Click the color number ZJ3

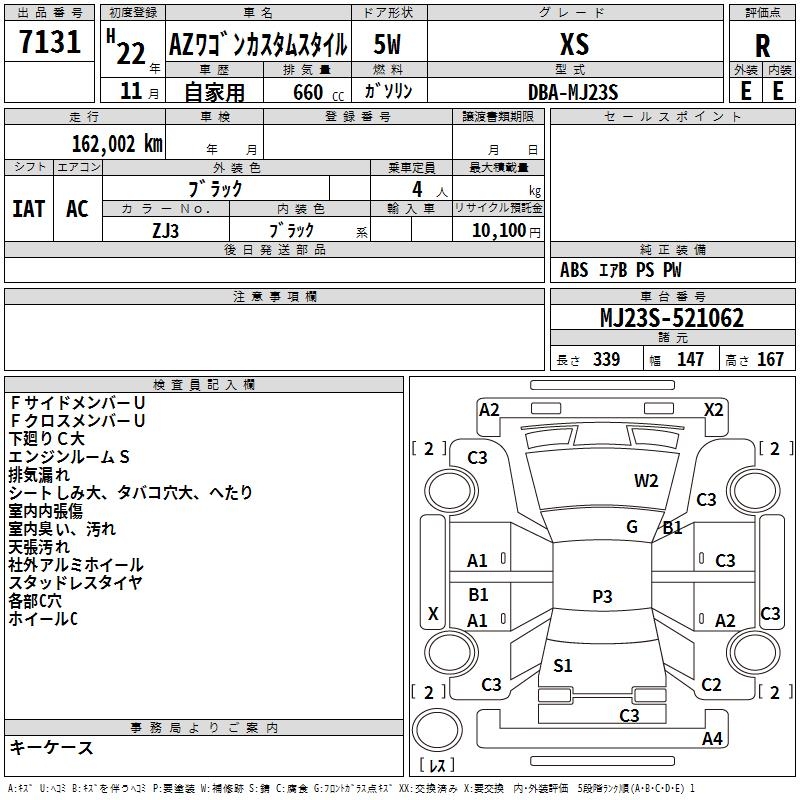(165, 231)
